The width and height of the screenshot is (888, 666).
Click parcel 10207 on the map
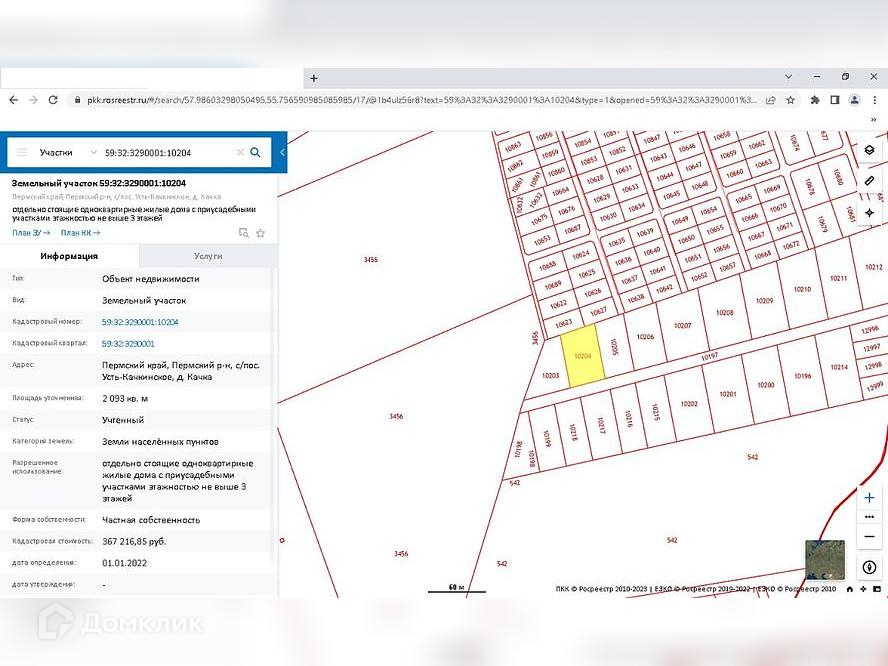pyautogui.click(x=682, y=325)
